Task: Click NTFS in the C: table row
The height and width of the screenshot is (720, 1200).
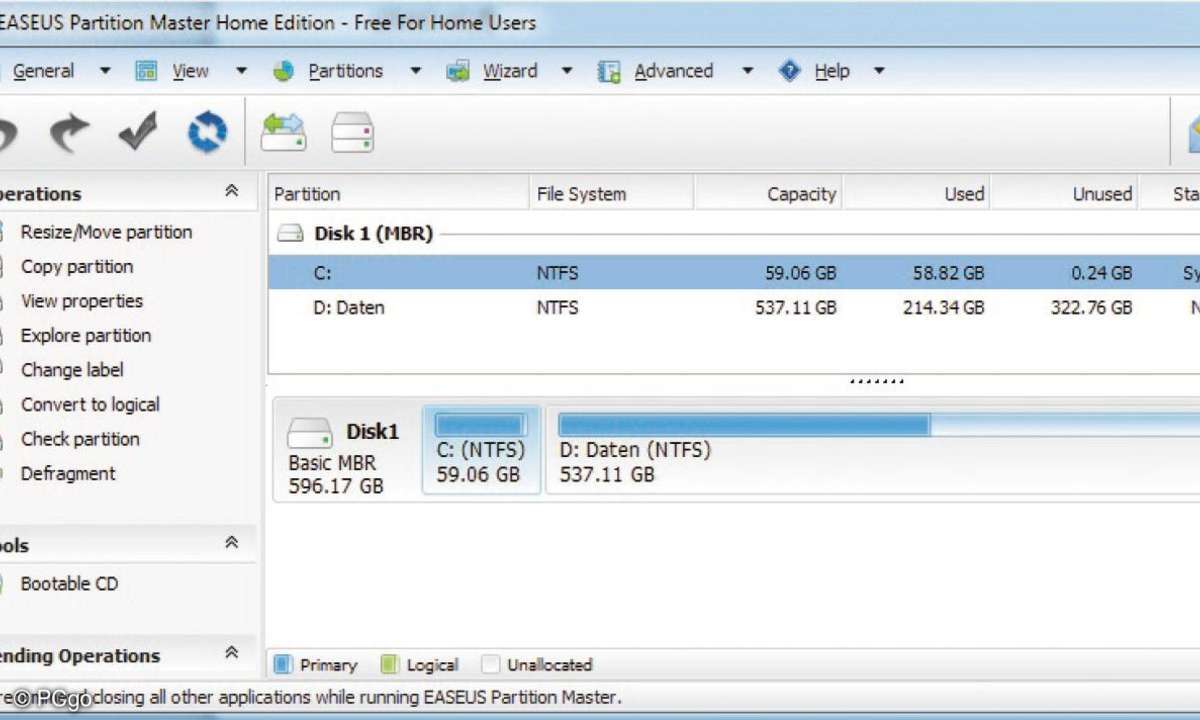Action: coord(557,273)
